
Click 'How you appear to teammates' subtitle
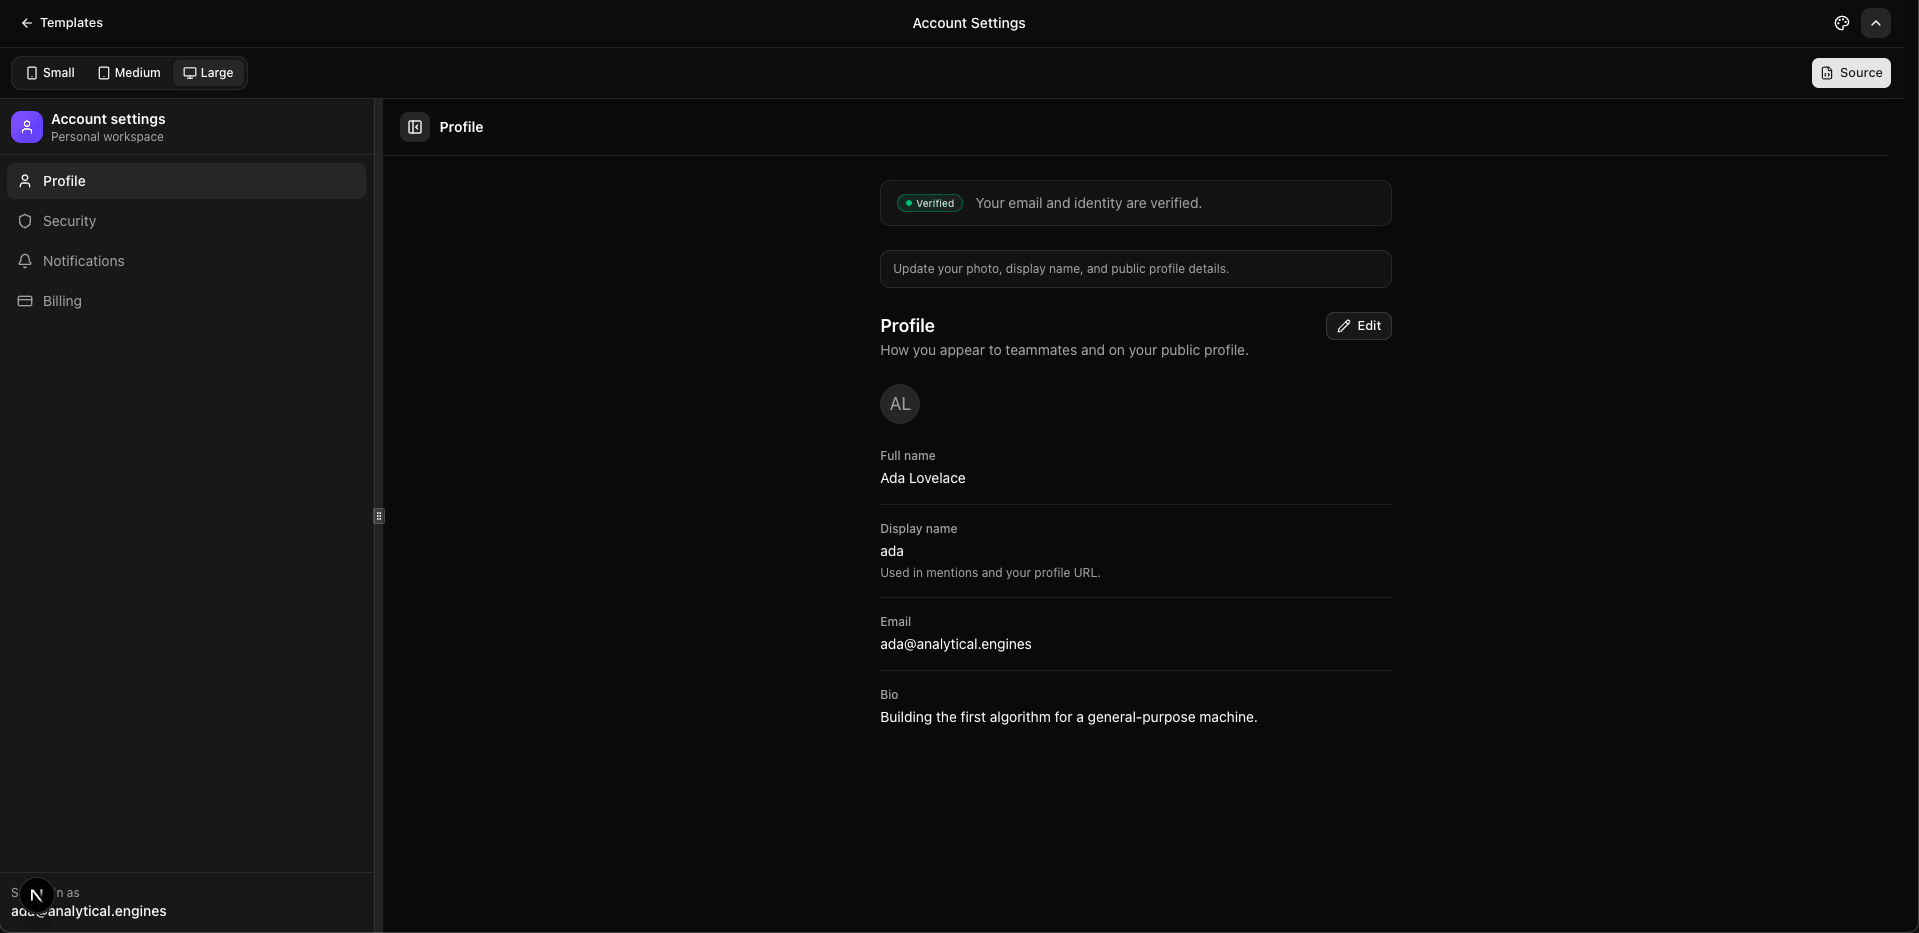[1064, 350]
